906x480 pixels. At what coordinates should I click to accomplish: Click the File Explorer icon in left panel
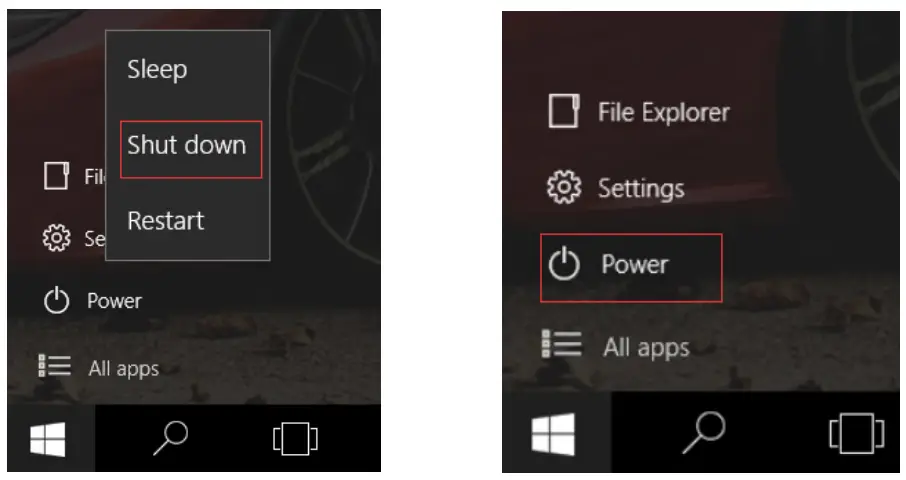click(57, 176)
